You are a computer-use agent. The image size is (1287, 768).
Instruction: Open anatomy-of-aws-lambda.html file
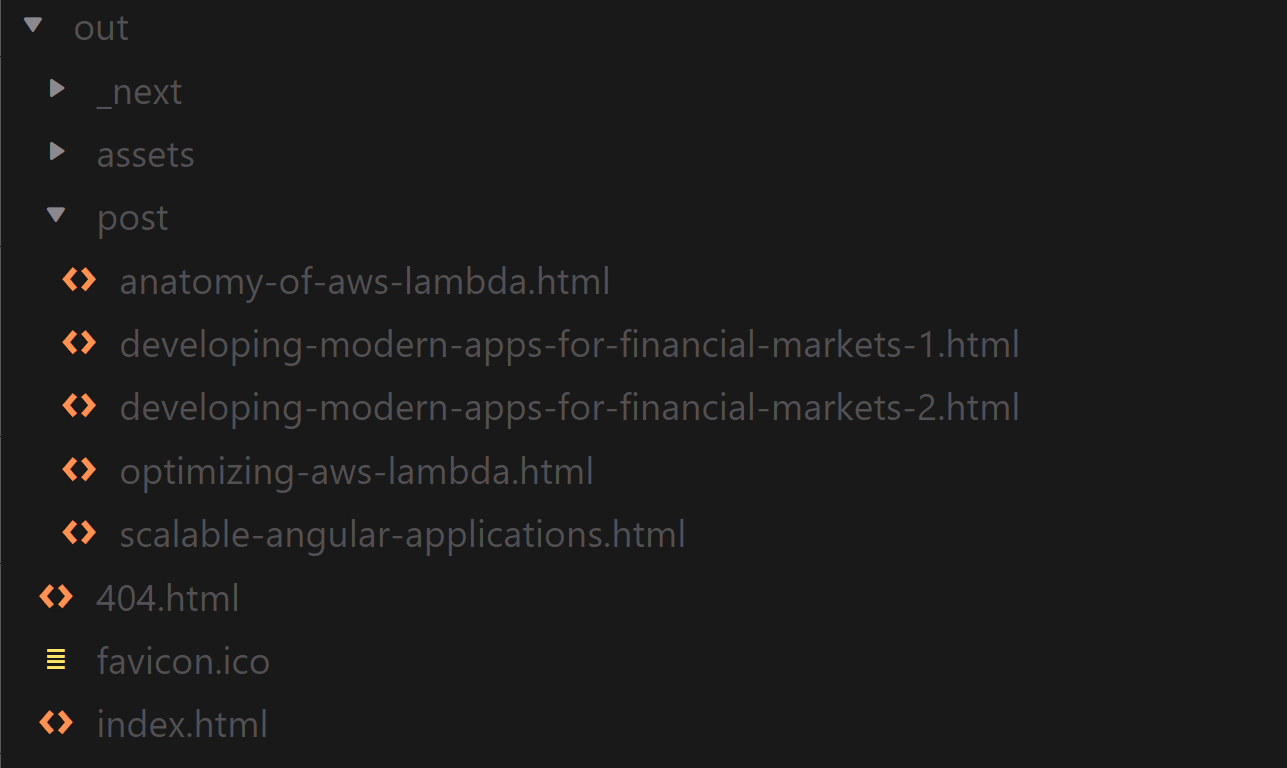[364, 282]
